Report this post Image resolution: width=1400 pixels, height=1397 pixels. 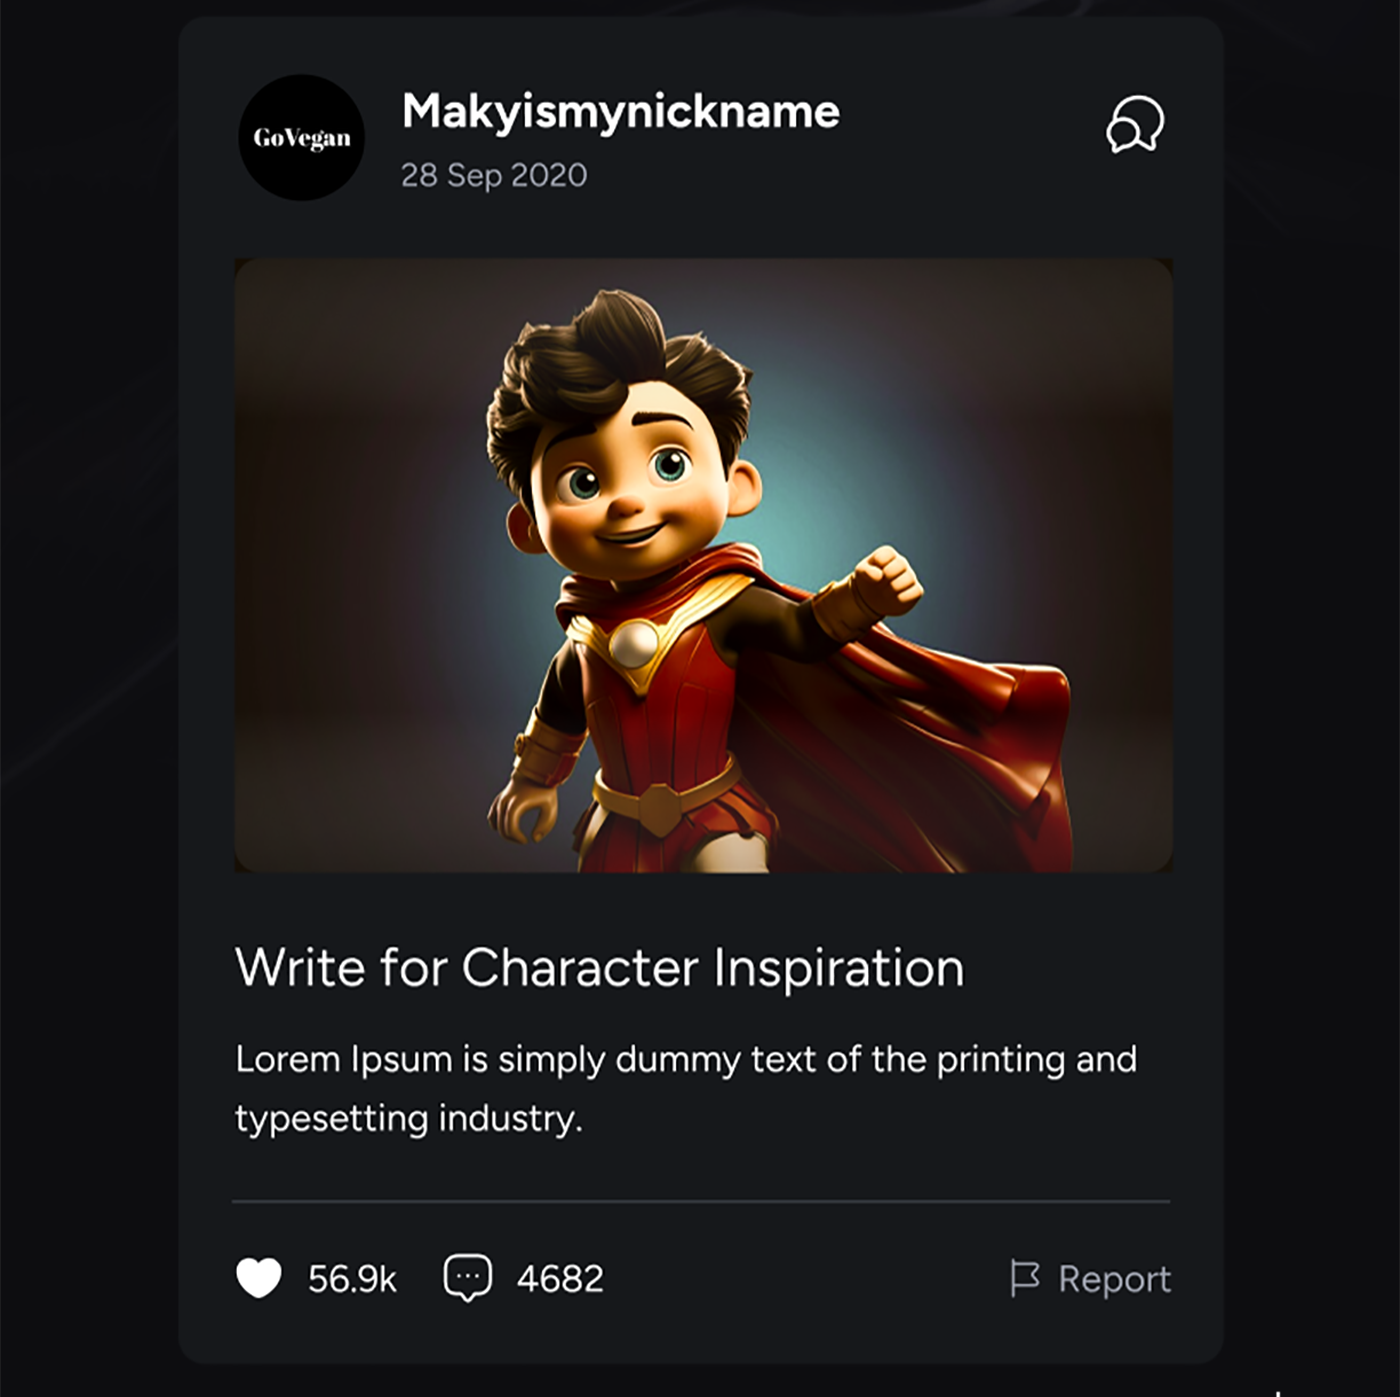1114,1279
